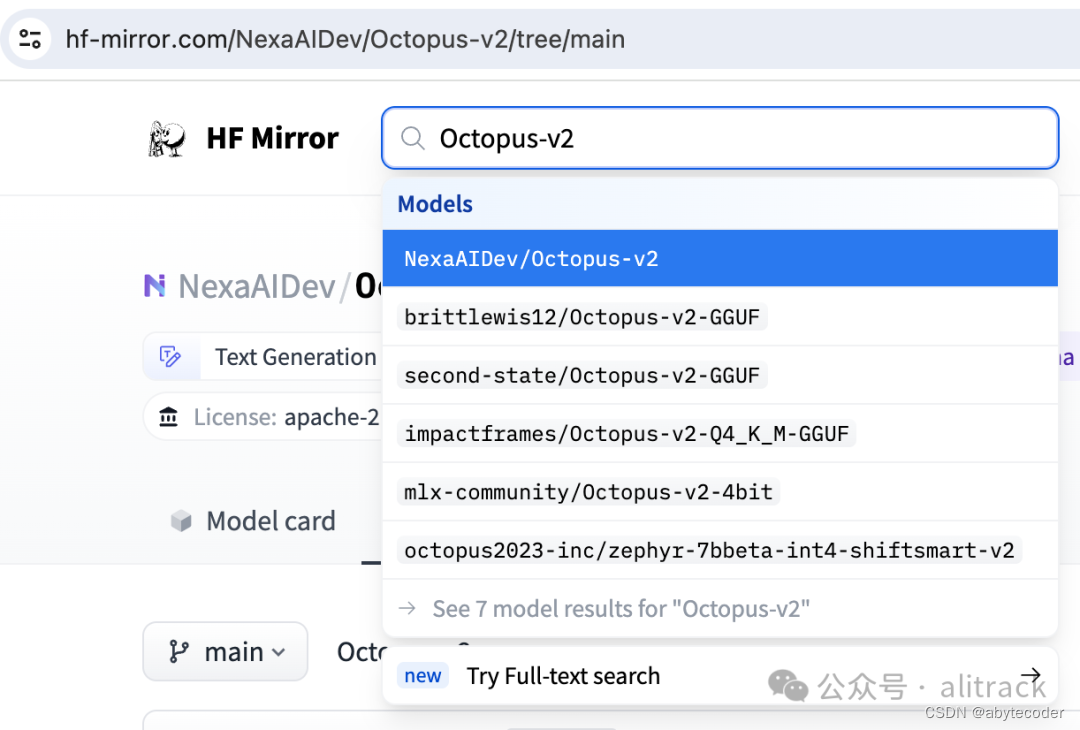
Task: Switch to the Model card tab
Action: [x=253, y=521]
